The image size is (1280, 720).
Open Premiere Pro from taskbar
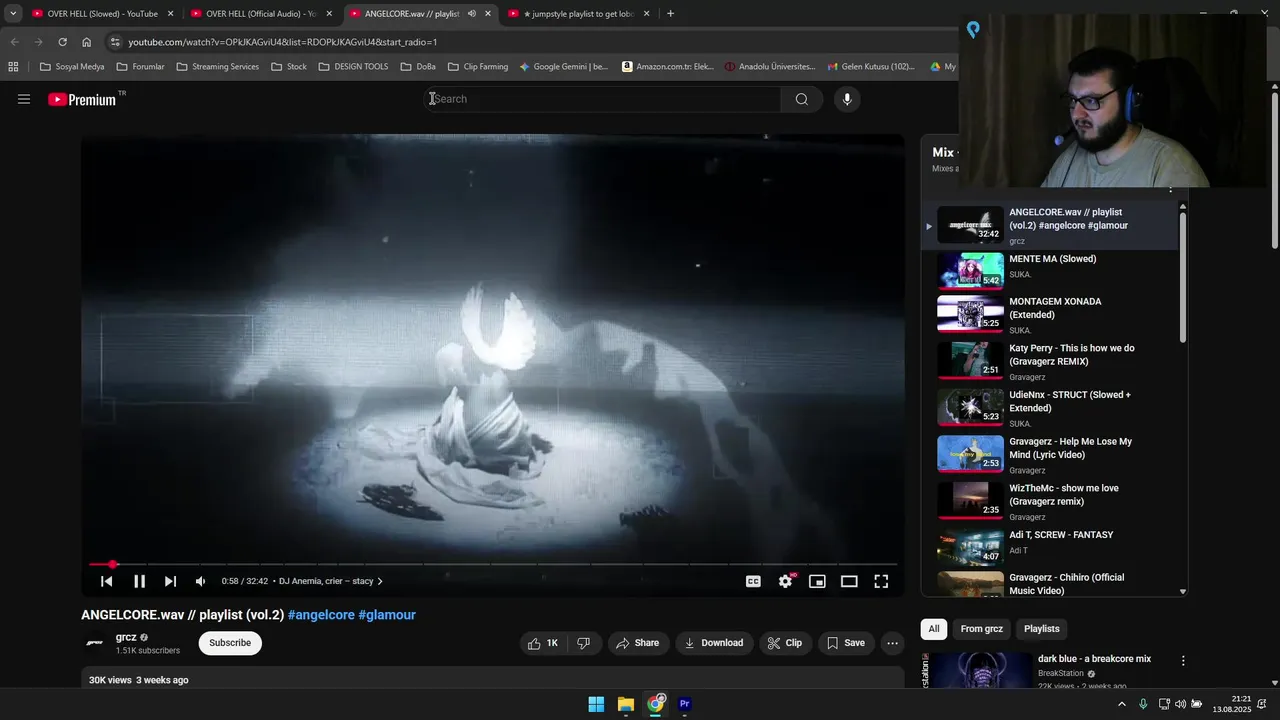coord(685,704)
